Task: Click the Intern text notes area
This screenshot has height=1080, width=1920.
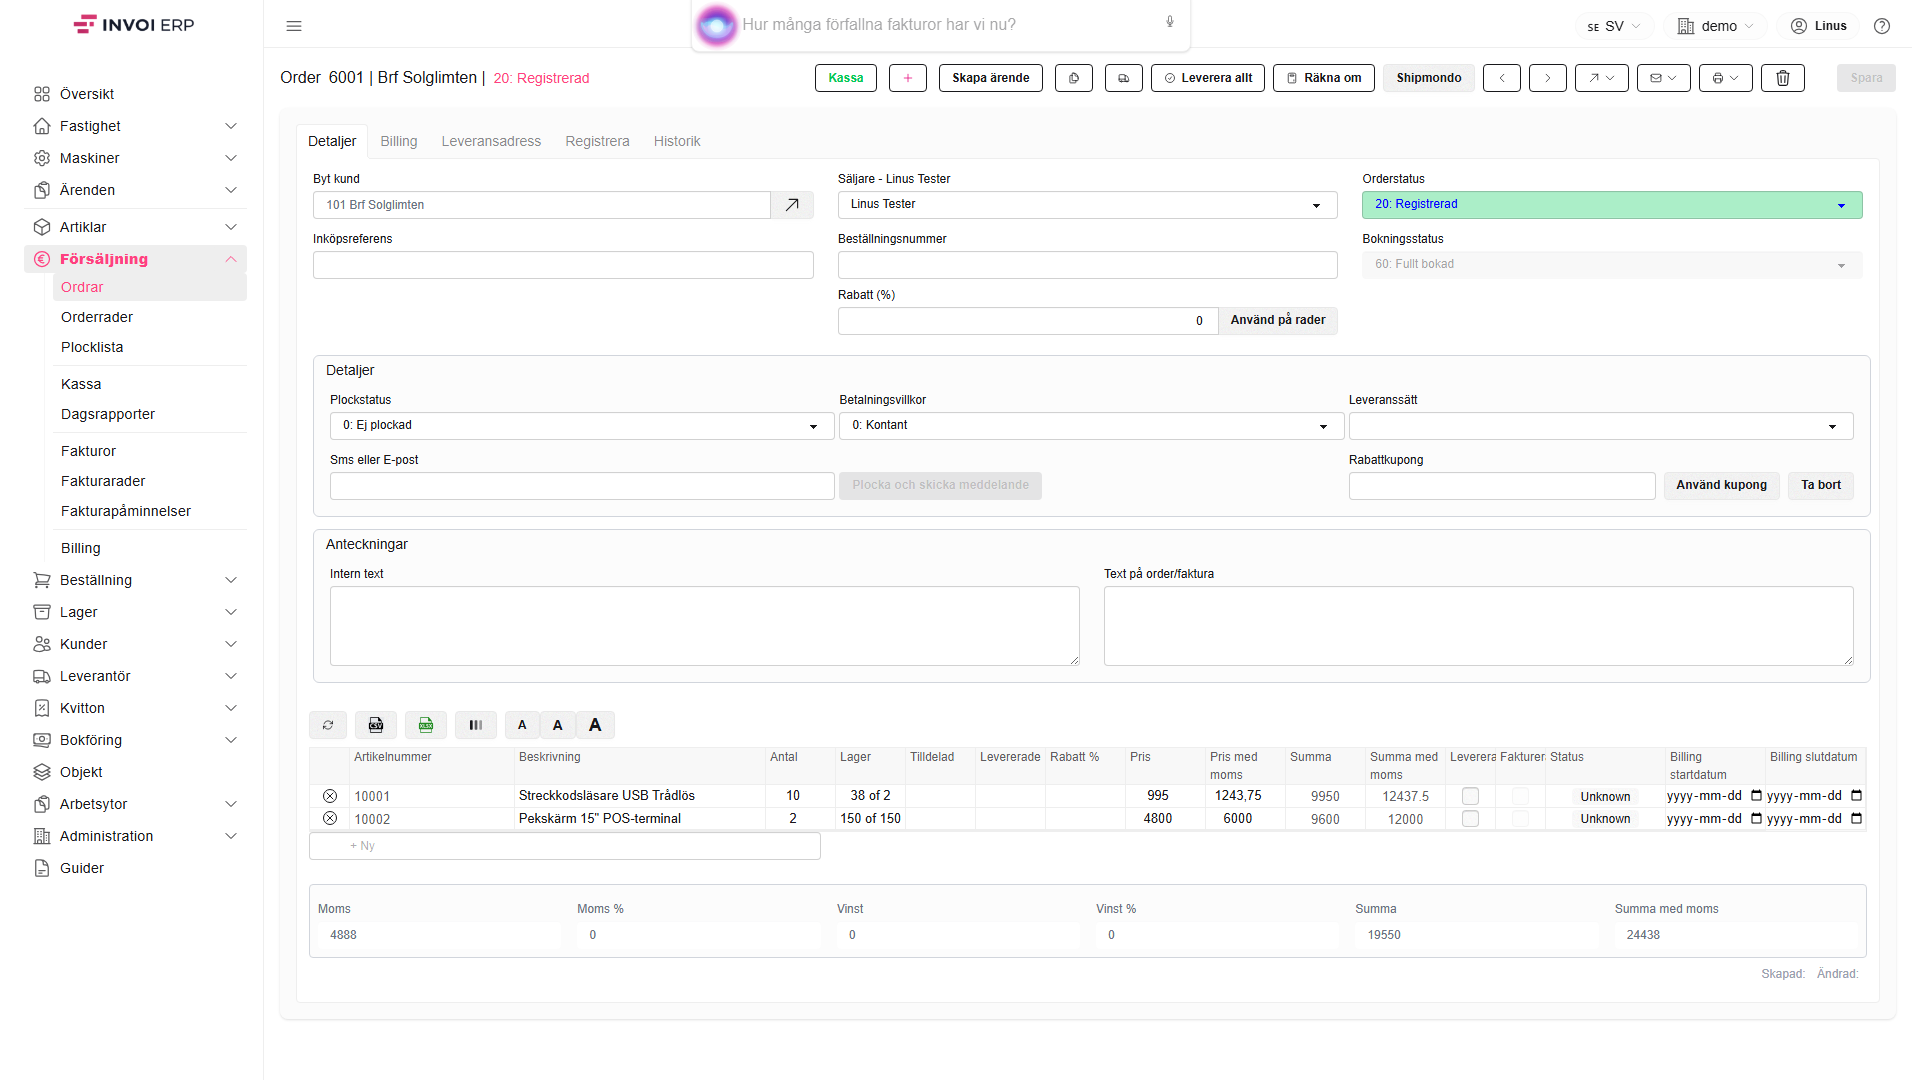Action: [705, 626]
